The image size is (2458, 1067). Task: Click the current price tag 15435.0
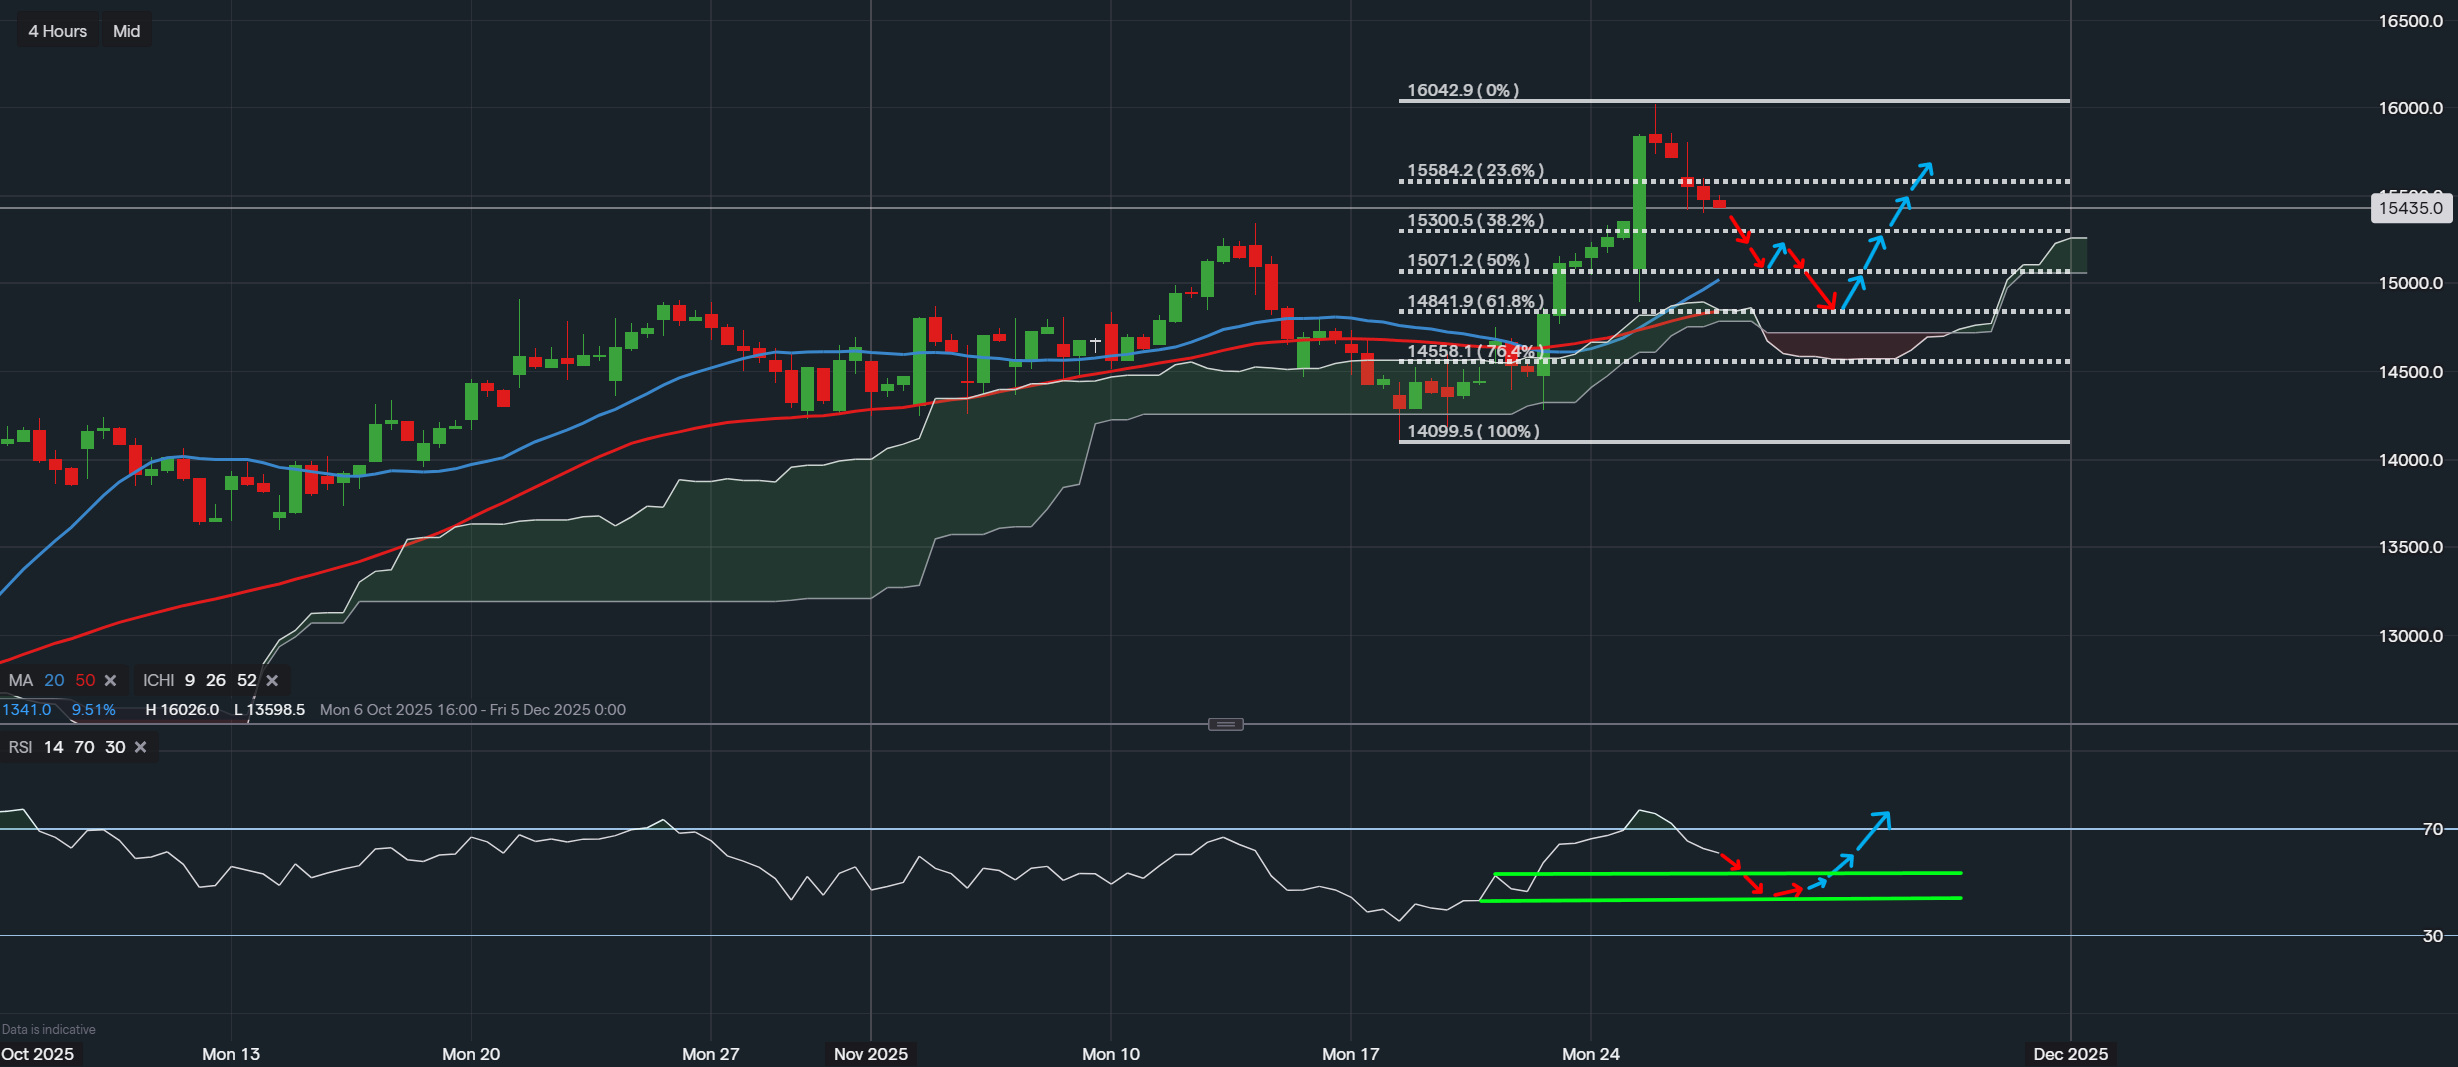pos(2410,208)
